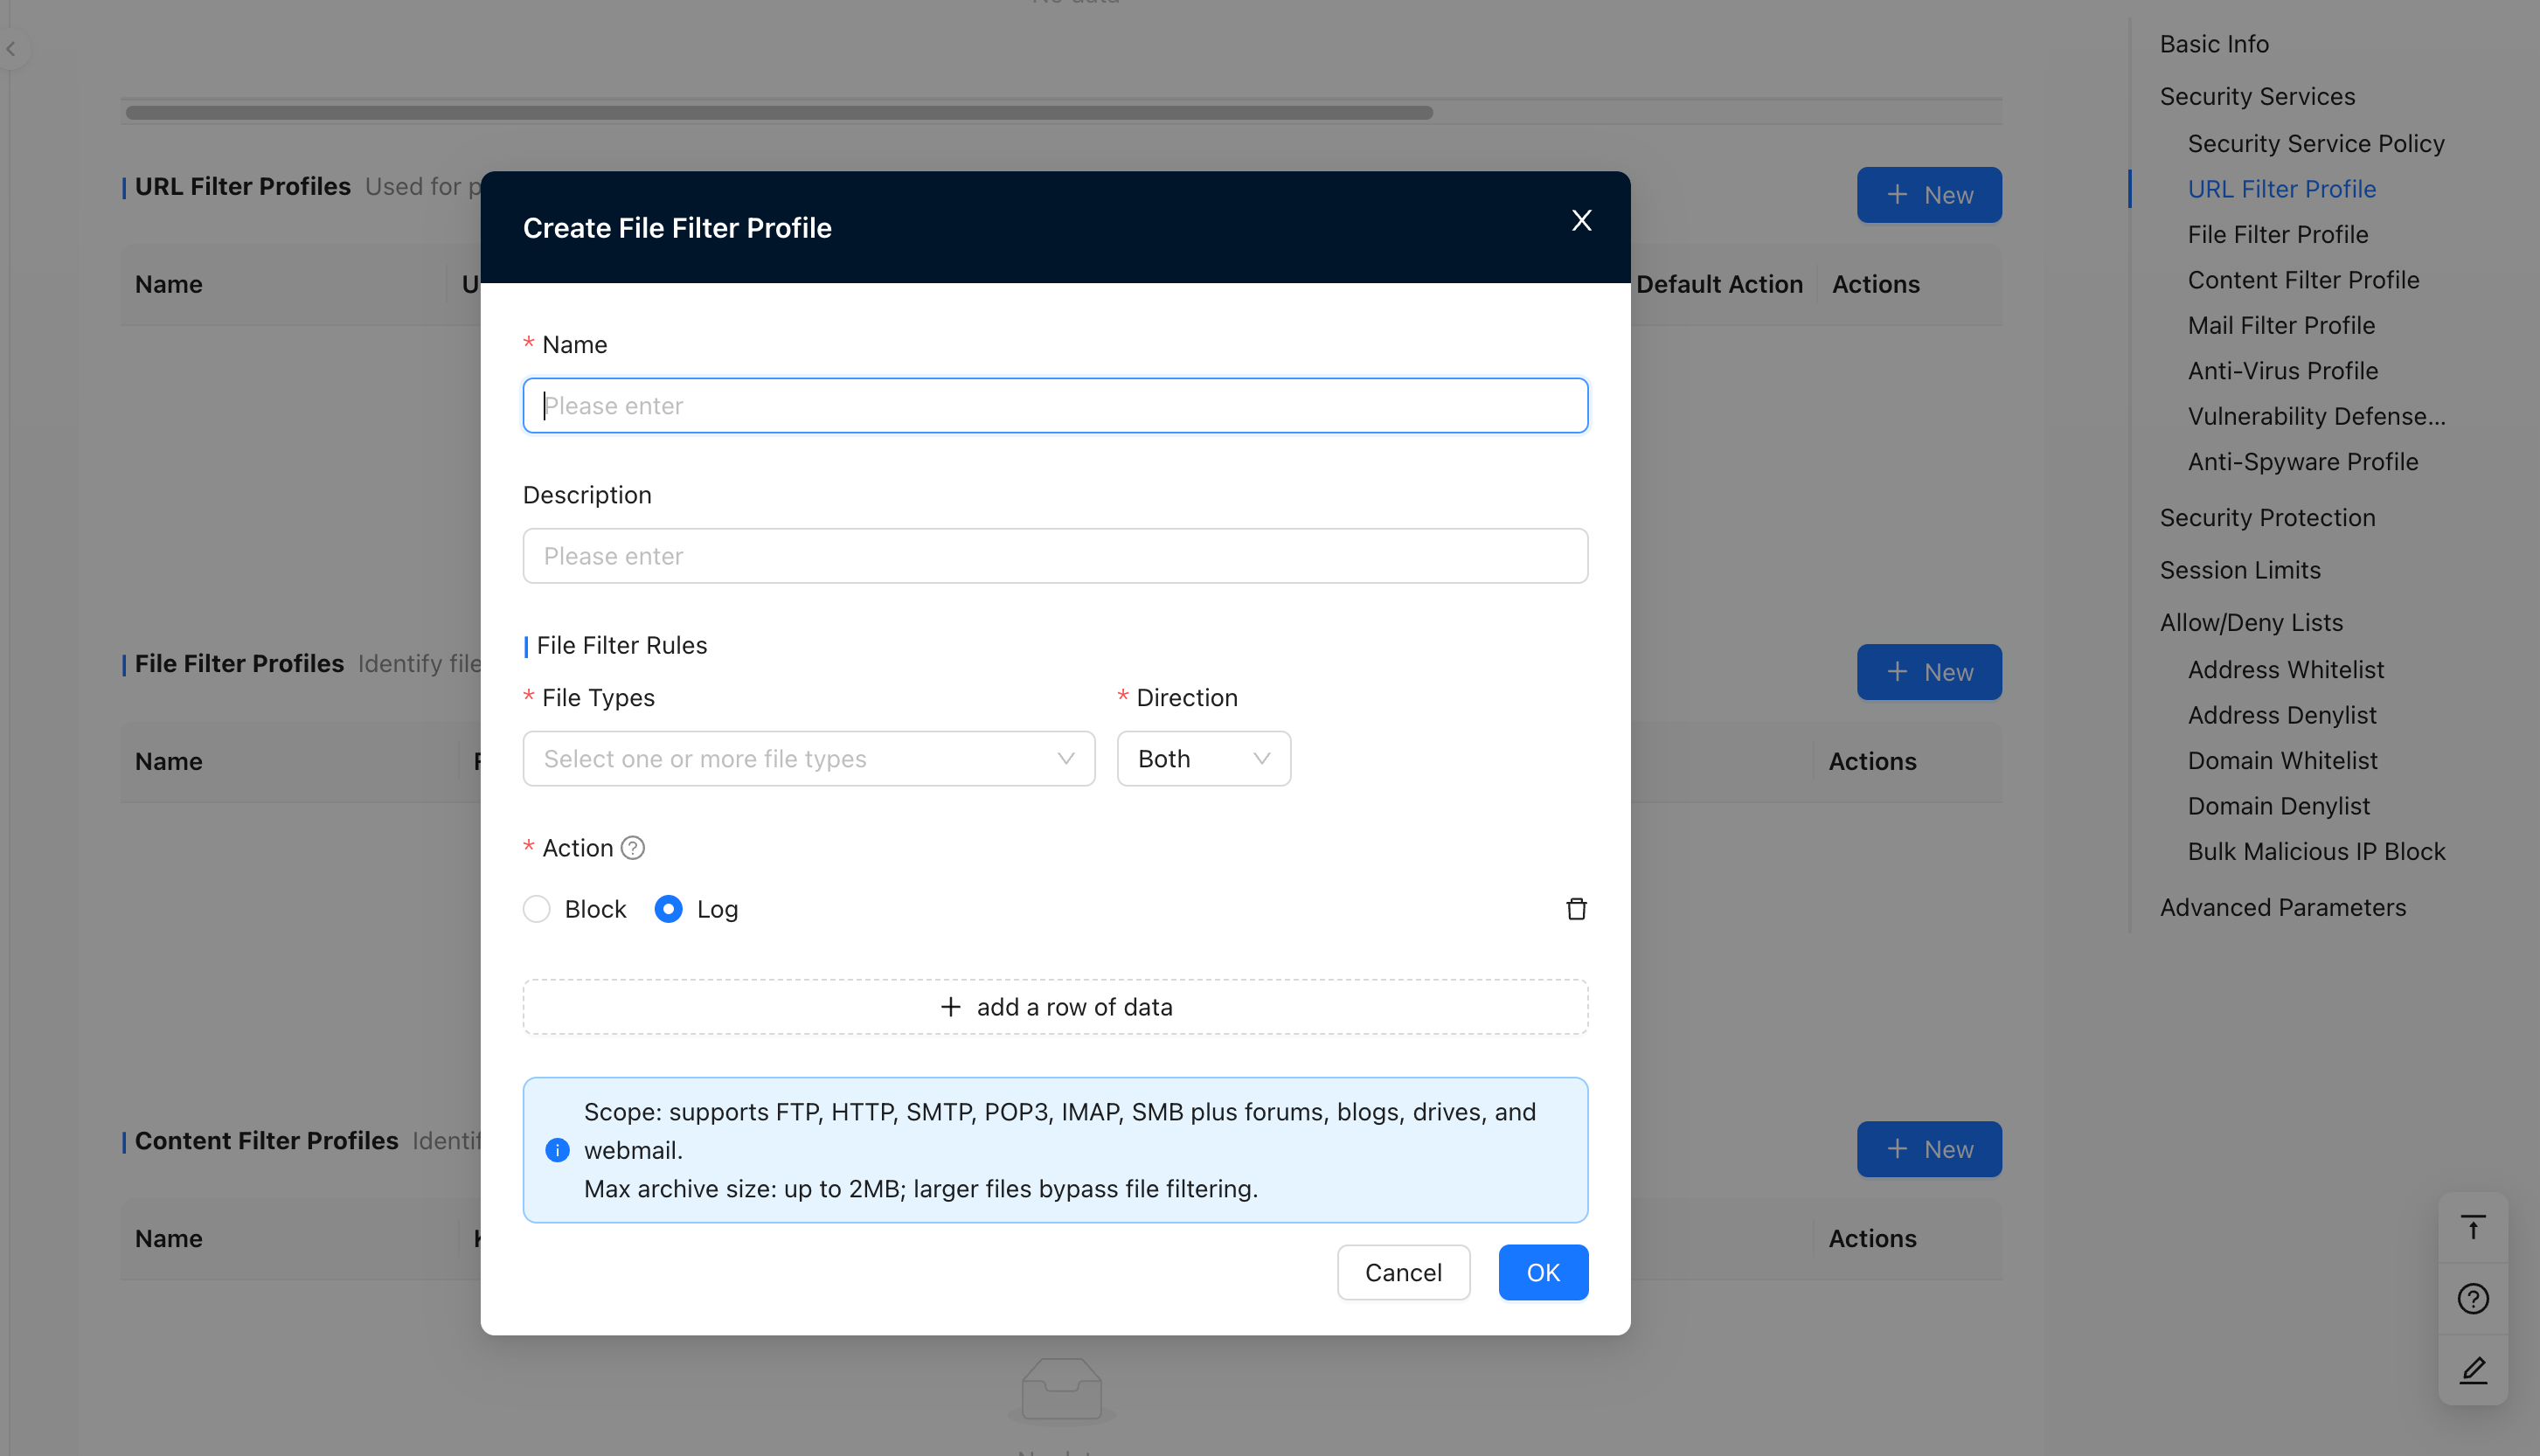Go to URL Filter Profile anchor
Viewport: 2540px width, 1456px height.
[2281, 189]
